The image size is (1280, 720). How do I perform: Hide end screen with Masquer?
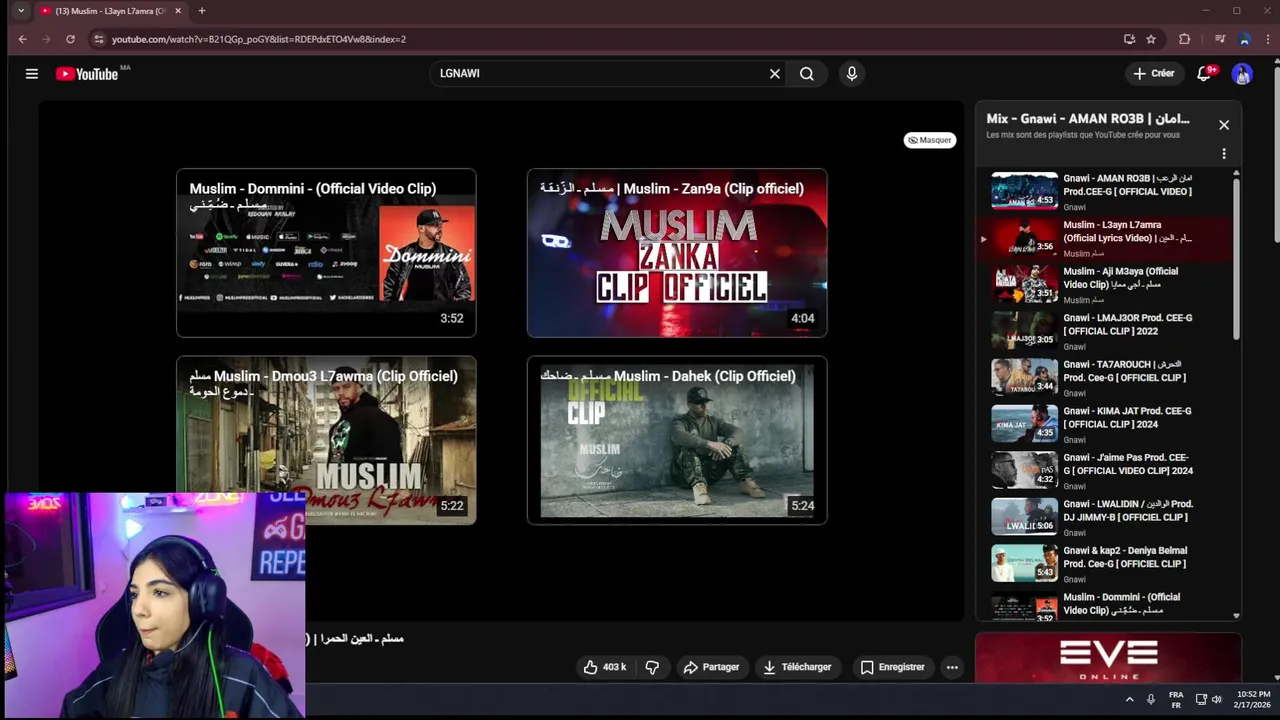pyautogui.click(x=929, y=140)
